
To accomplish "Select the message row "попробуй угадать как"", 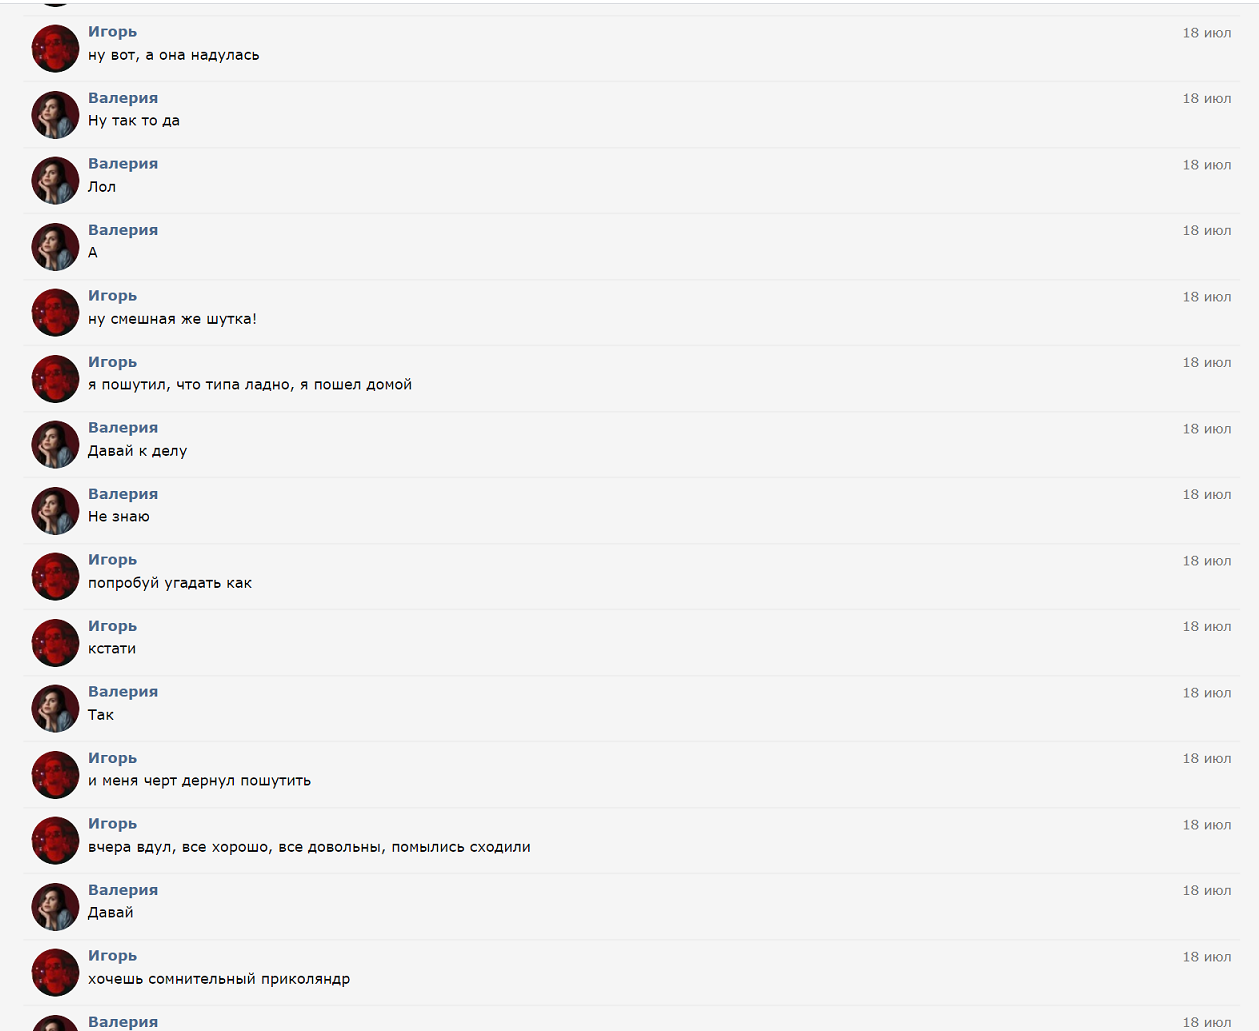I will tap(632, 577).
